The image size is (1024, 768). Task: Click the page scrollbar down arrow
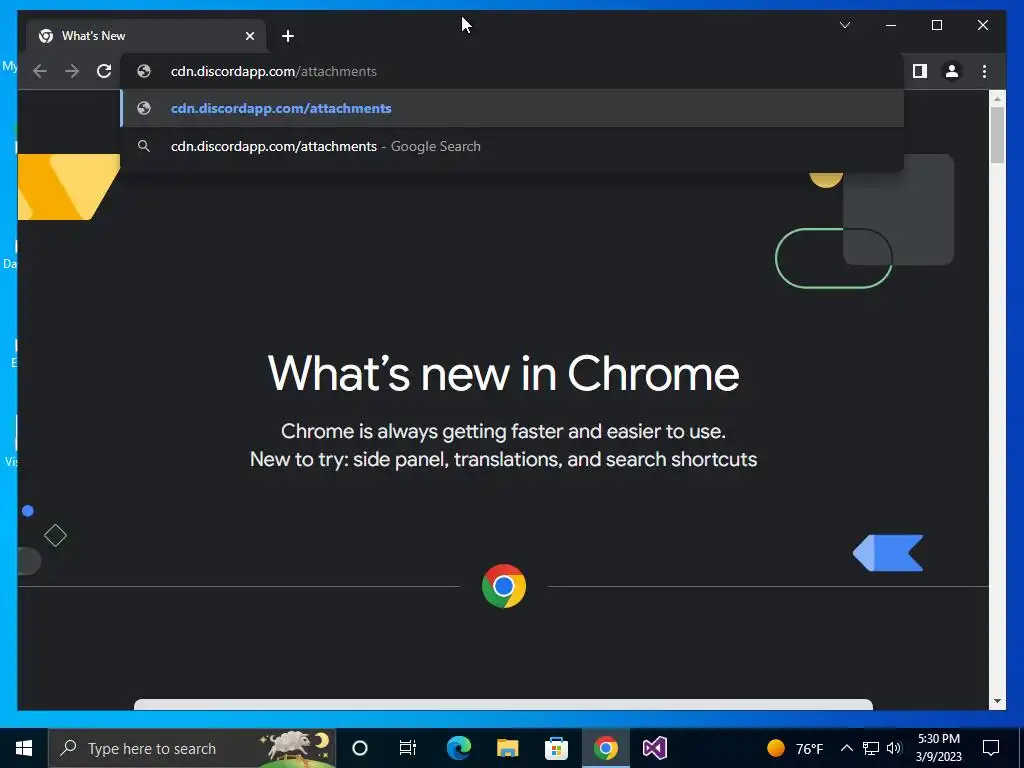(997, 701)
